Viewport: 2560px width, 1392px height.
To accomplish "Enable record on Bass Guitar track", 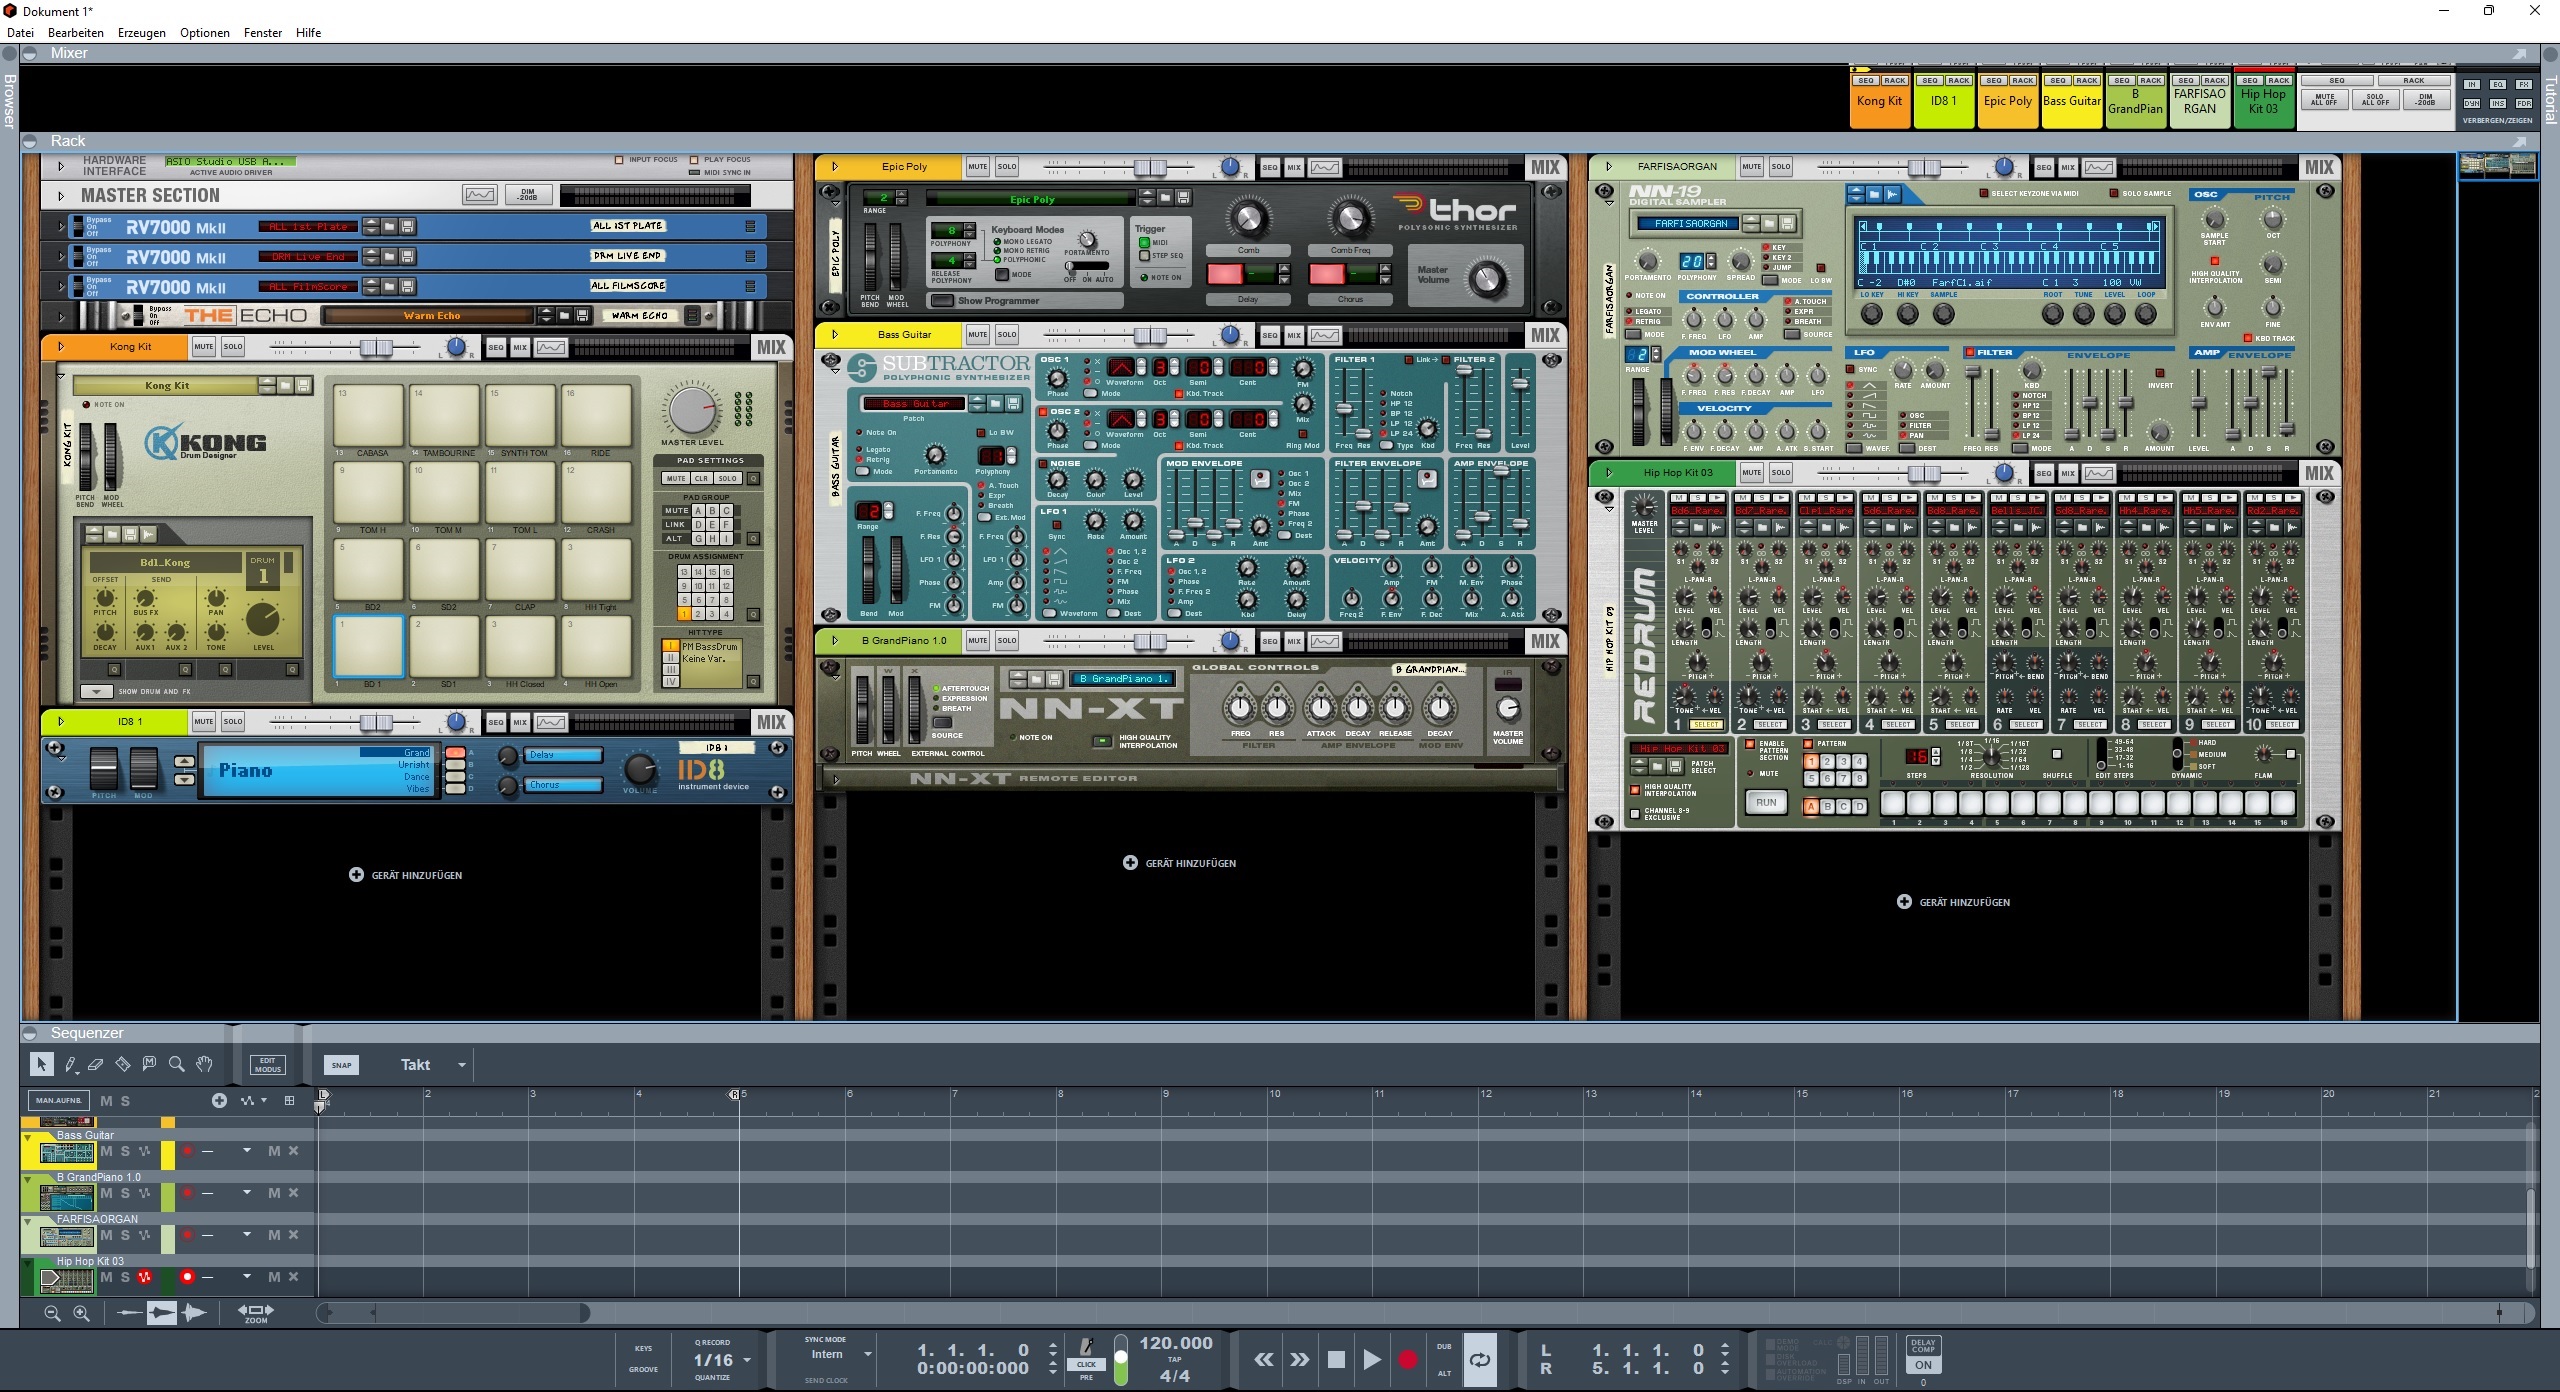I will [187, 1151].
